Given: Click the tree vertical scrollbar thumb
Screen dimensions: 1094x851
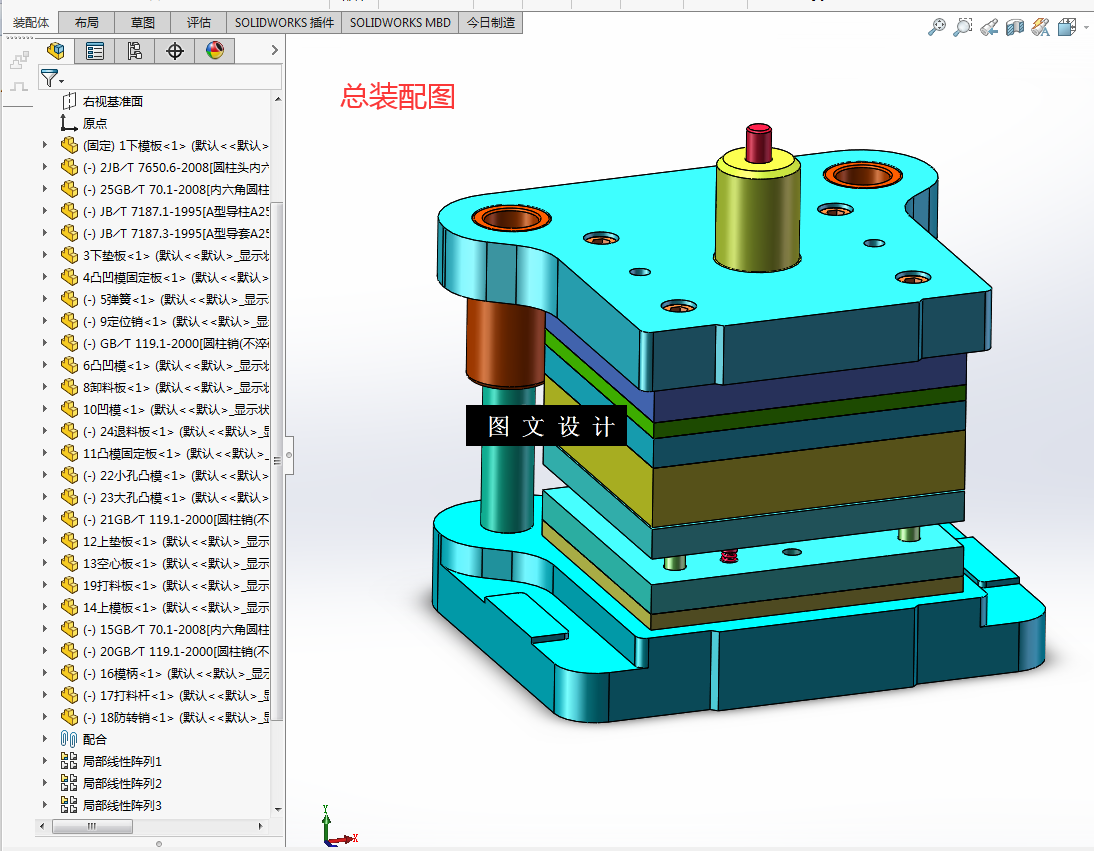Looking at the screenshot, I should pyautogui.click(x=277, y=462).
